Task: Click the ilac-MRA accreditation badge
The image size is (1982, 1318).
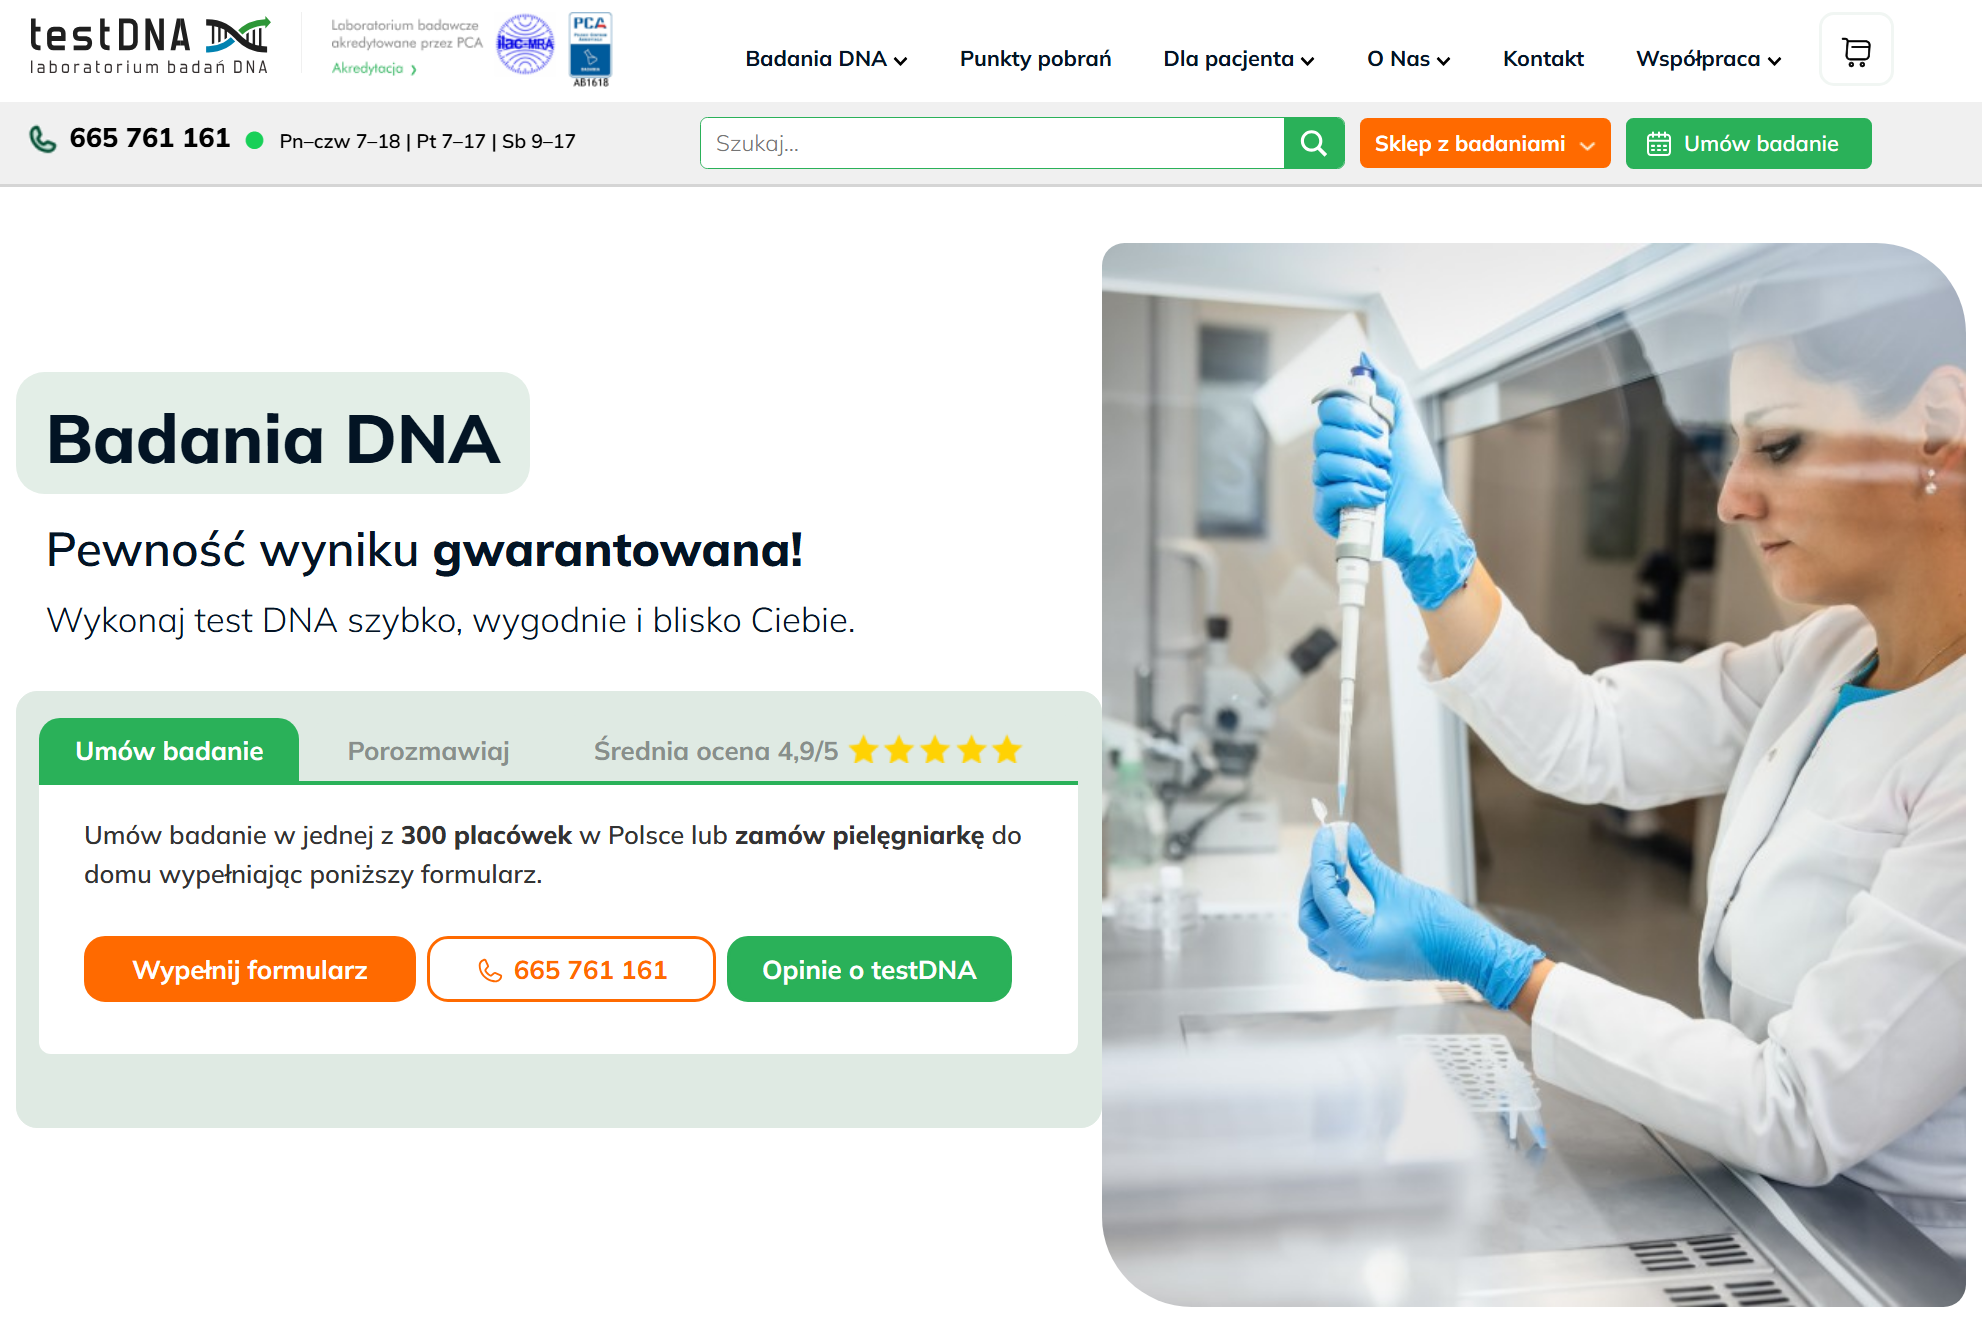Action: tap(526, 44)
